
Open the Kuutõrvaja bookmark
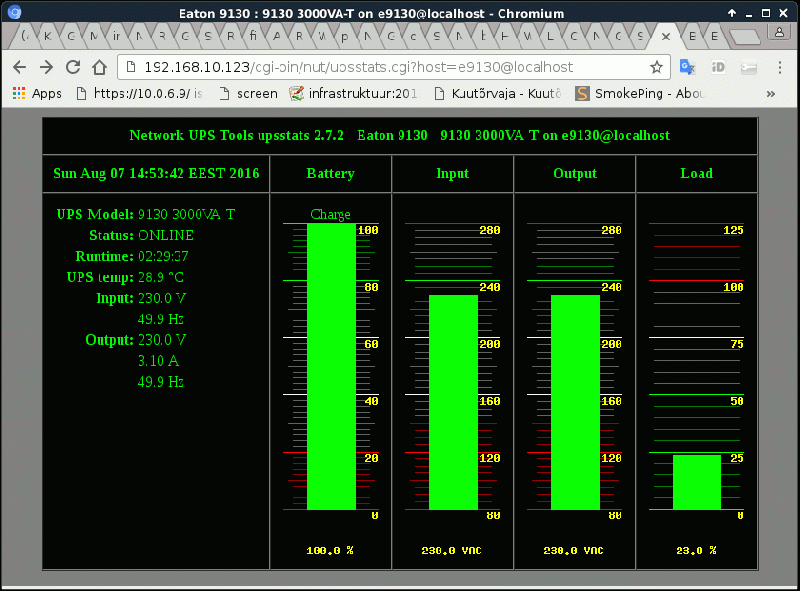(497, 93)
